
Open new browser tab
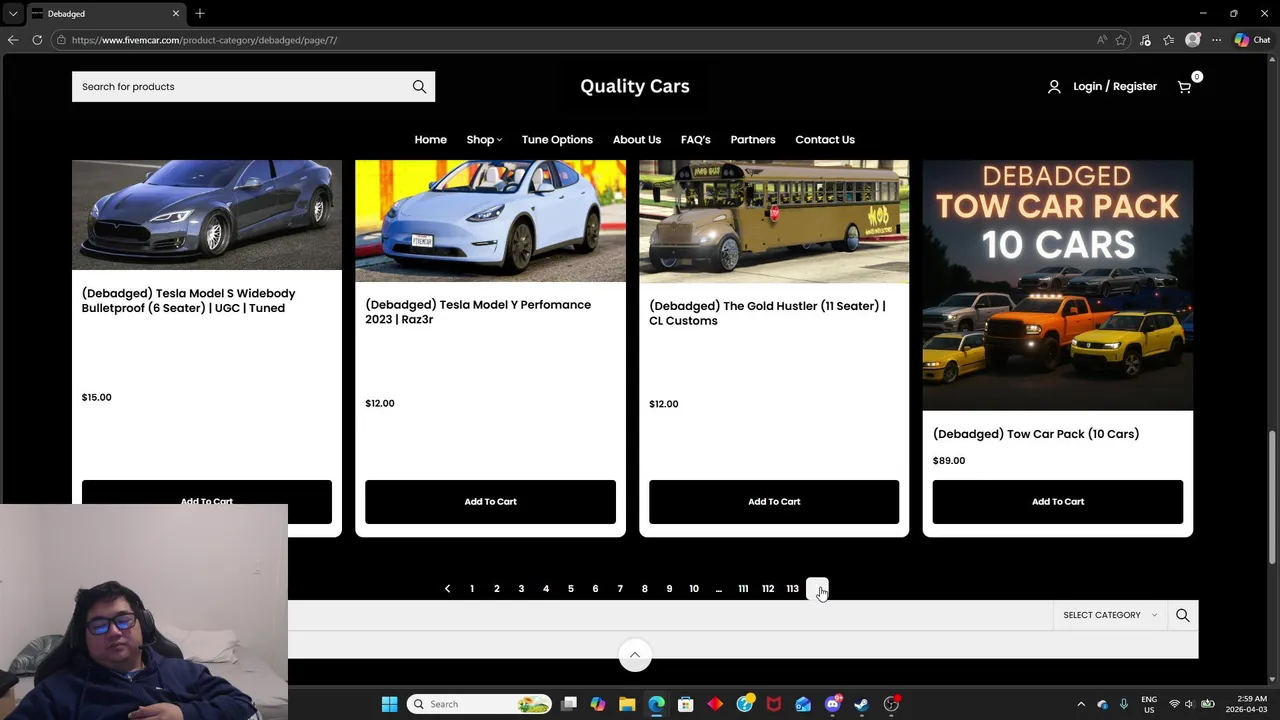click(x=200, y=13)
